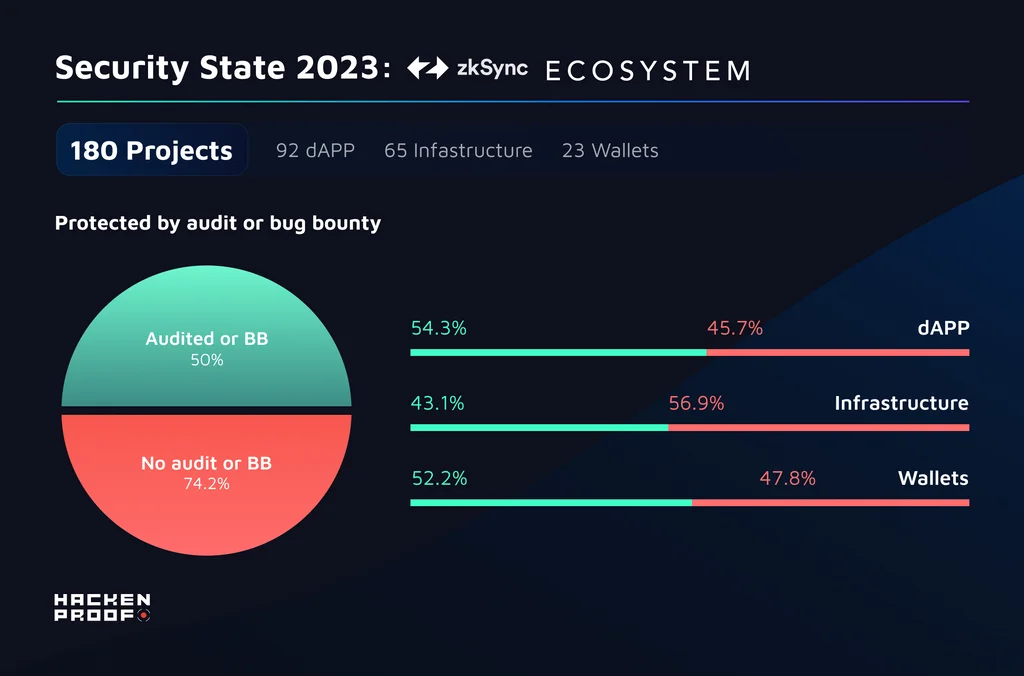This screenshot has height=676, width=1024.
Task: Click the red segment of dAPP bar
Action: (838, 353)
